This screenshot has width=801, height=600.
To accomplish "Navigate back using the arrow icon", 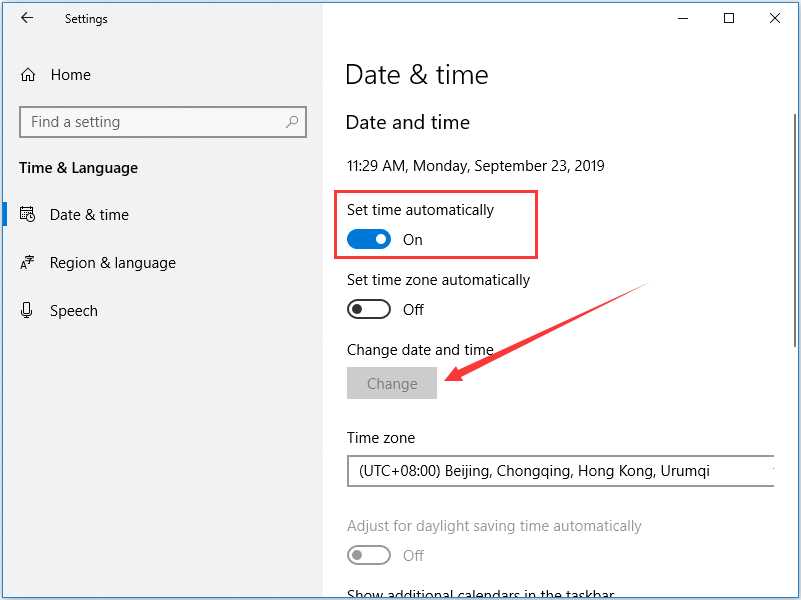I will point(27,18).
